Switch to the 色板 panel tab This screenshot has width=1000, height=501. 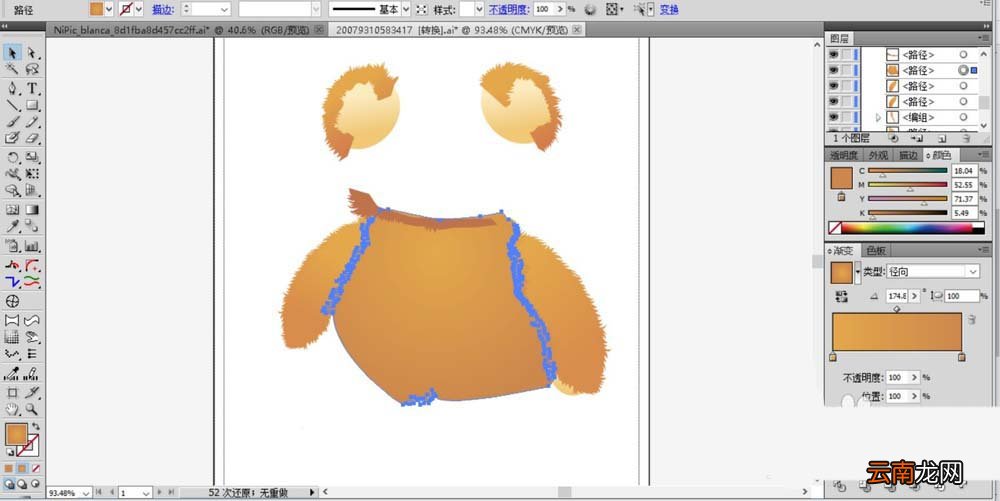(876, 250)
